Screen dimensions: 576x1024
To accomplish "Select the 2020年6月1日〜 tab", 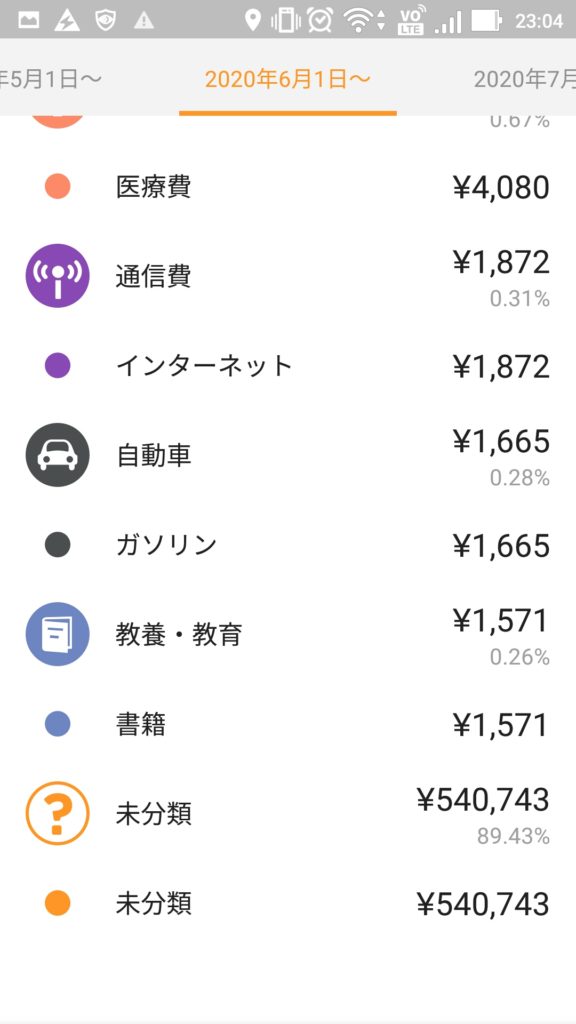I will [287, 80].
